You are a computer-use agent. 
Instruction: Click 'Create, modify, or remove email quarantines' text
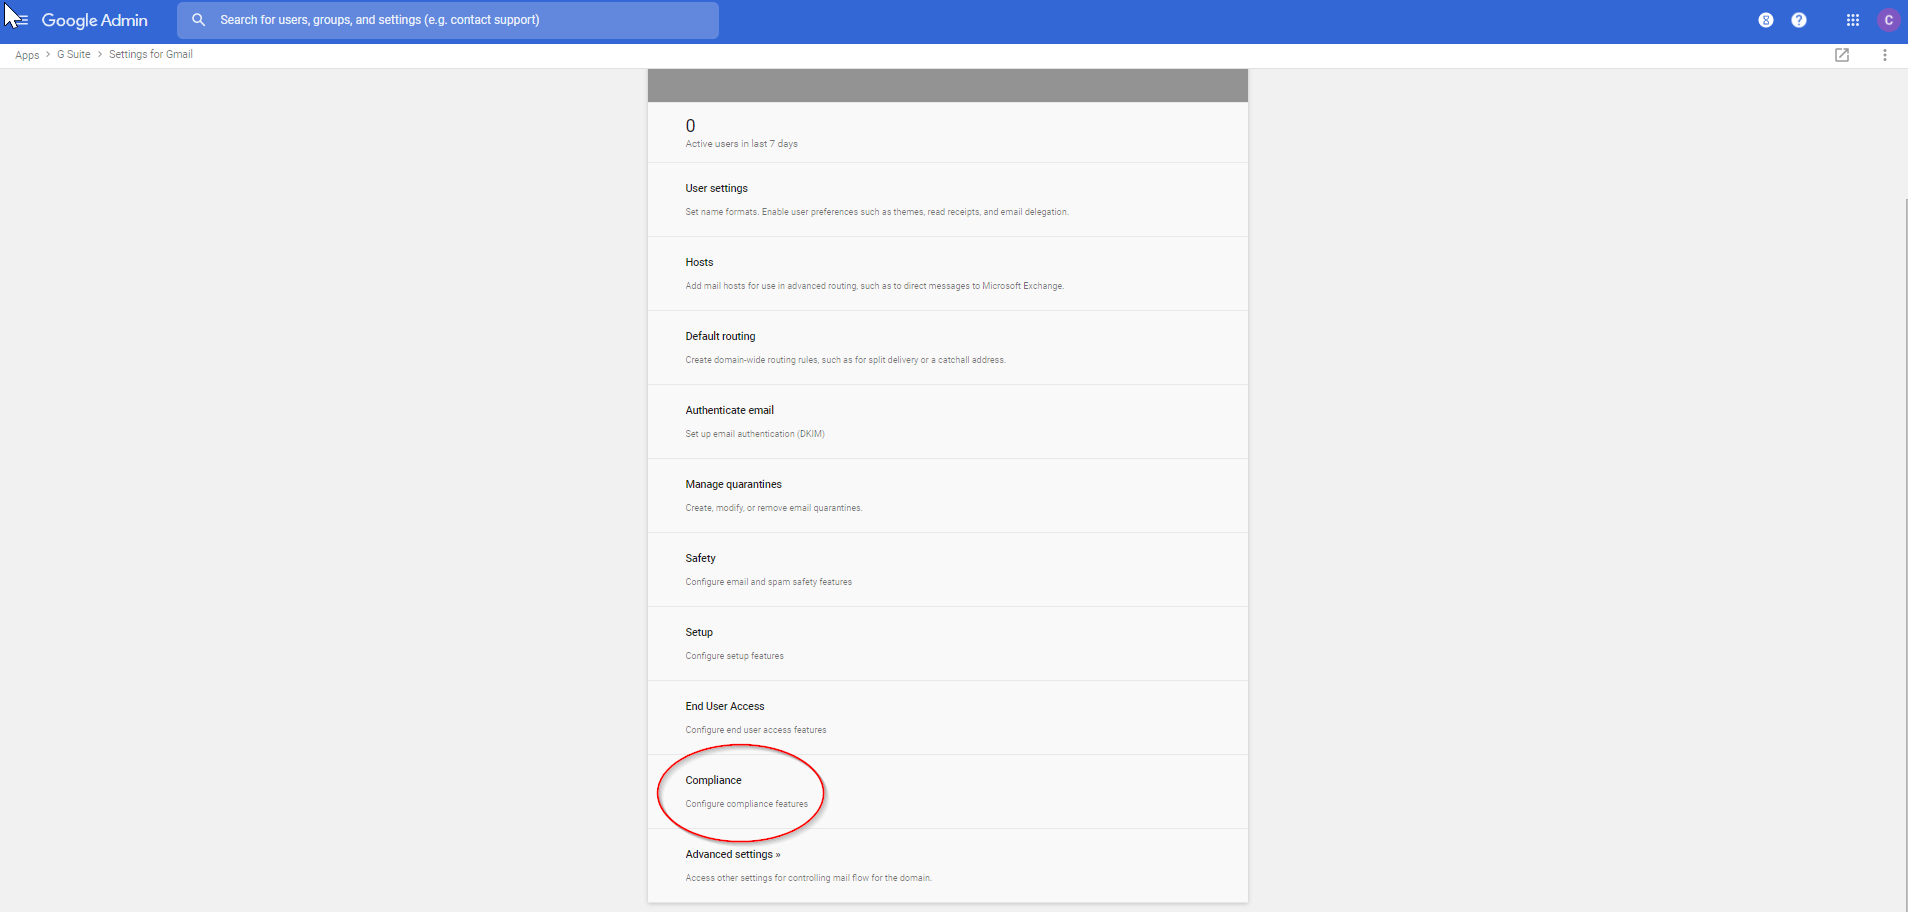point(774,508)
